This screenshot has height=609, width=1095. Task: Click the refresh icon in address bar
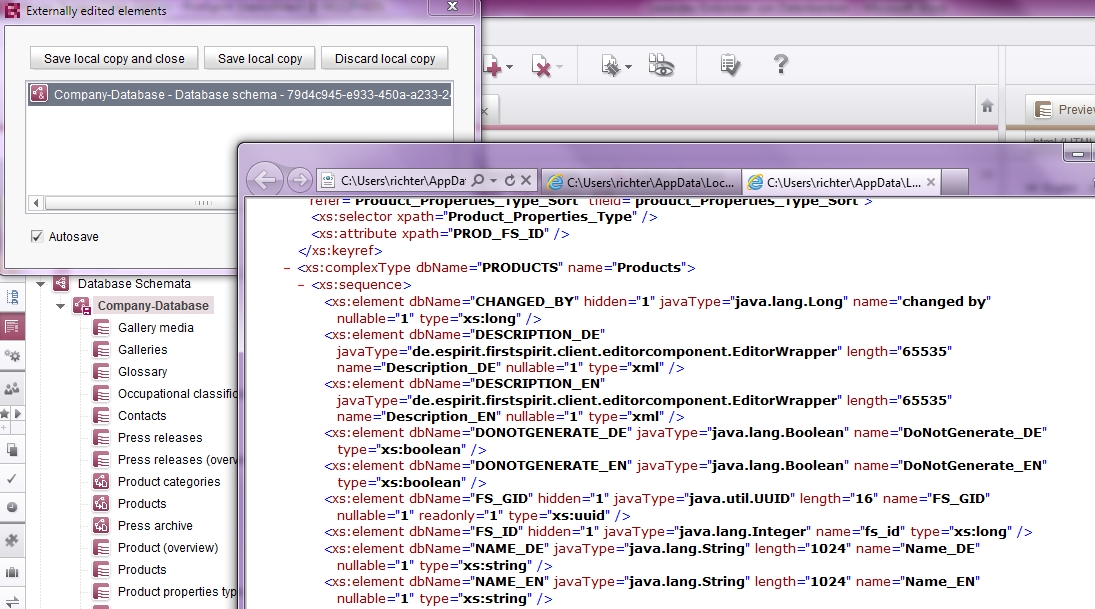(510, 180)
